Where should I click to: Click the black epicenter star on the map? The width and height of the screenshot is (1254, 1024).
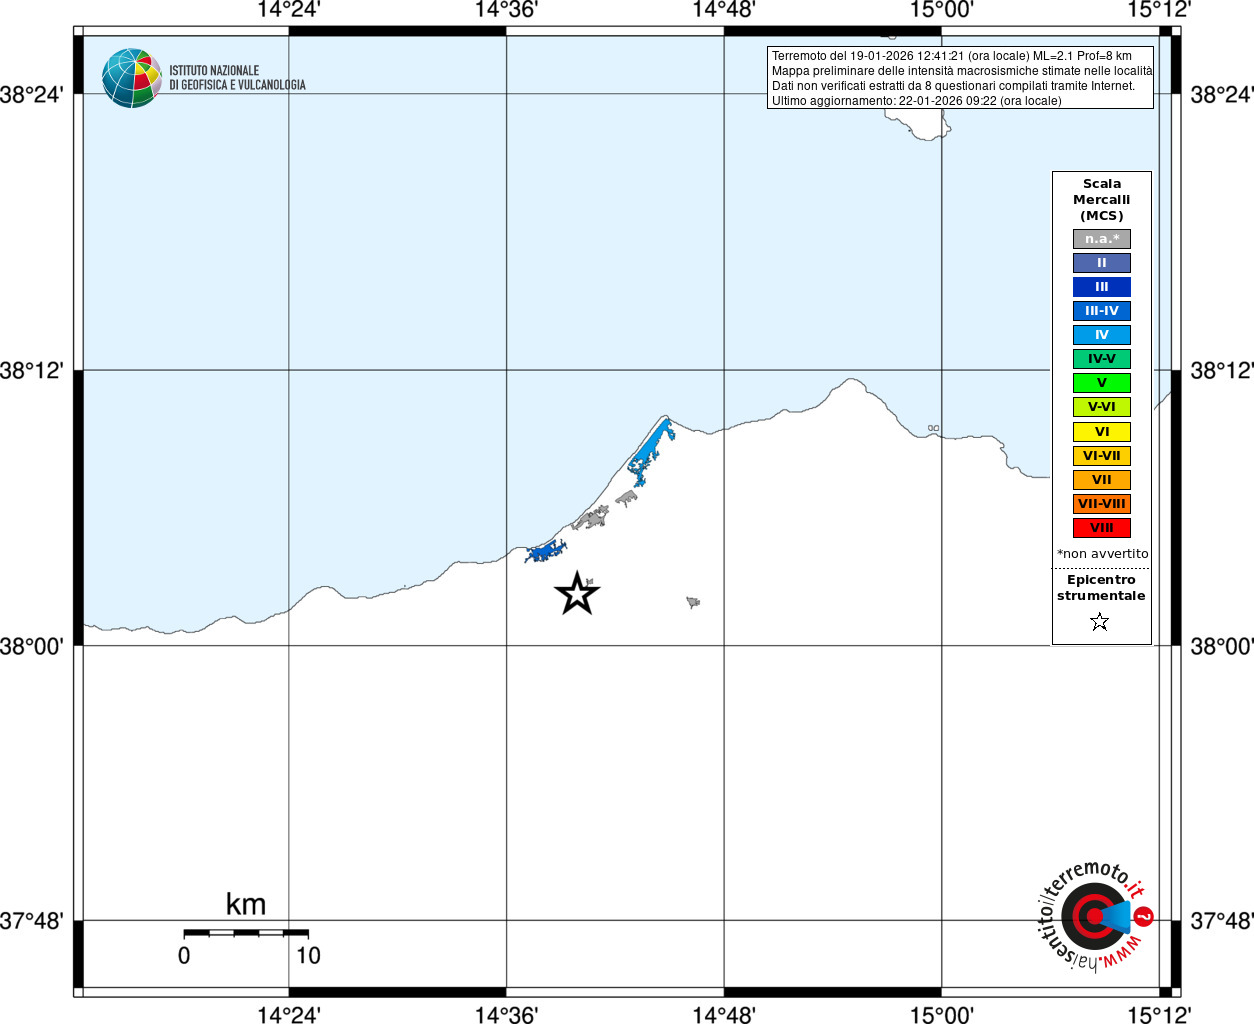[x=577, y=593]
